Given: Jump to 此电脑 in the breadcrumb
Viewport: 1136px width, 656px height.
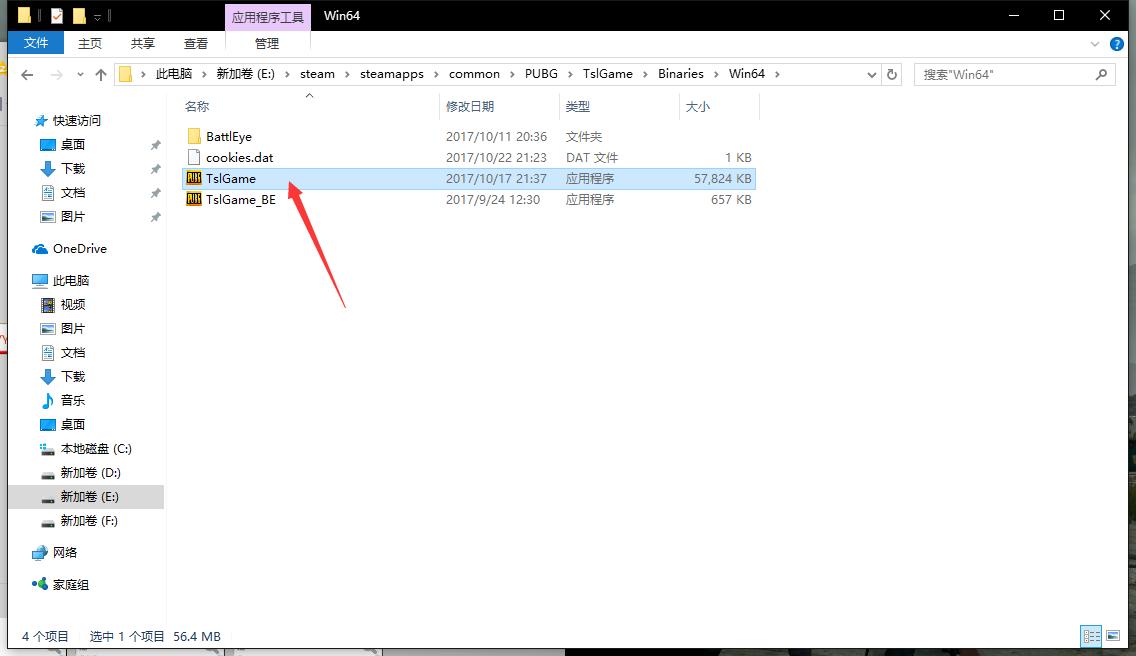Looking at the screenshot, I should 174,74.
